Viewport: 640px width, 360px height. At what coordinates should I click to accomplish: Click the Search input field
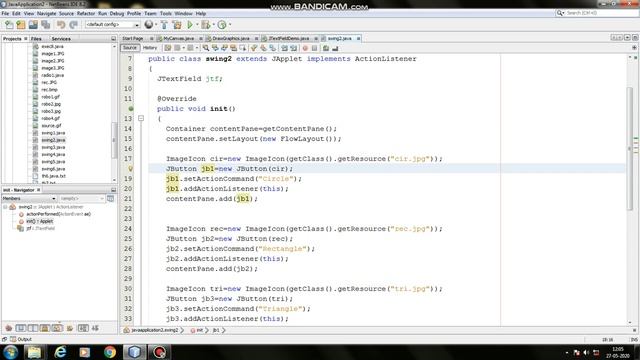tap(601, 13)
